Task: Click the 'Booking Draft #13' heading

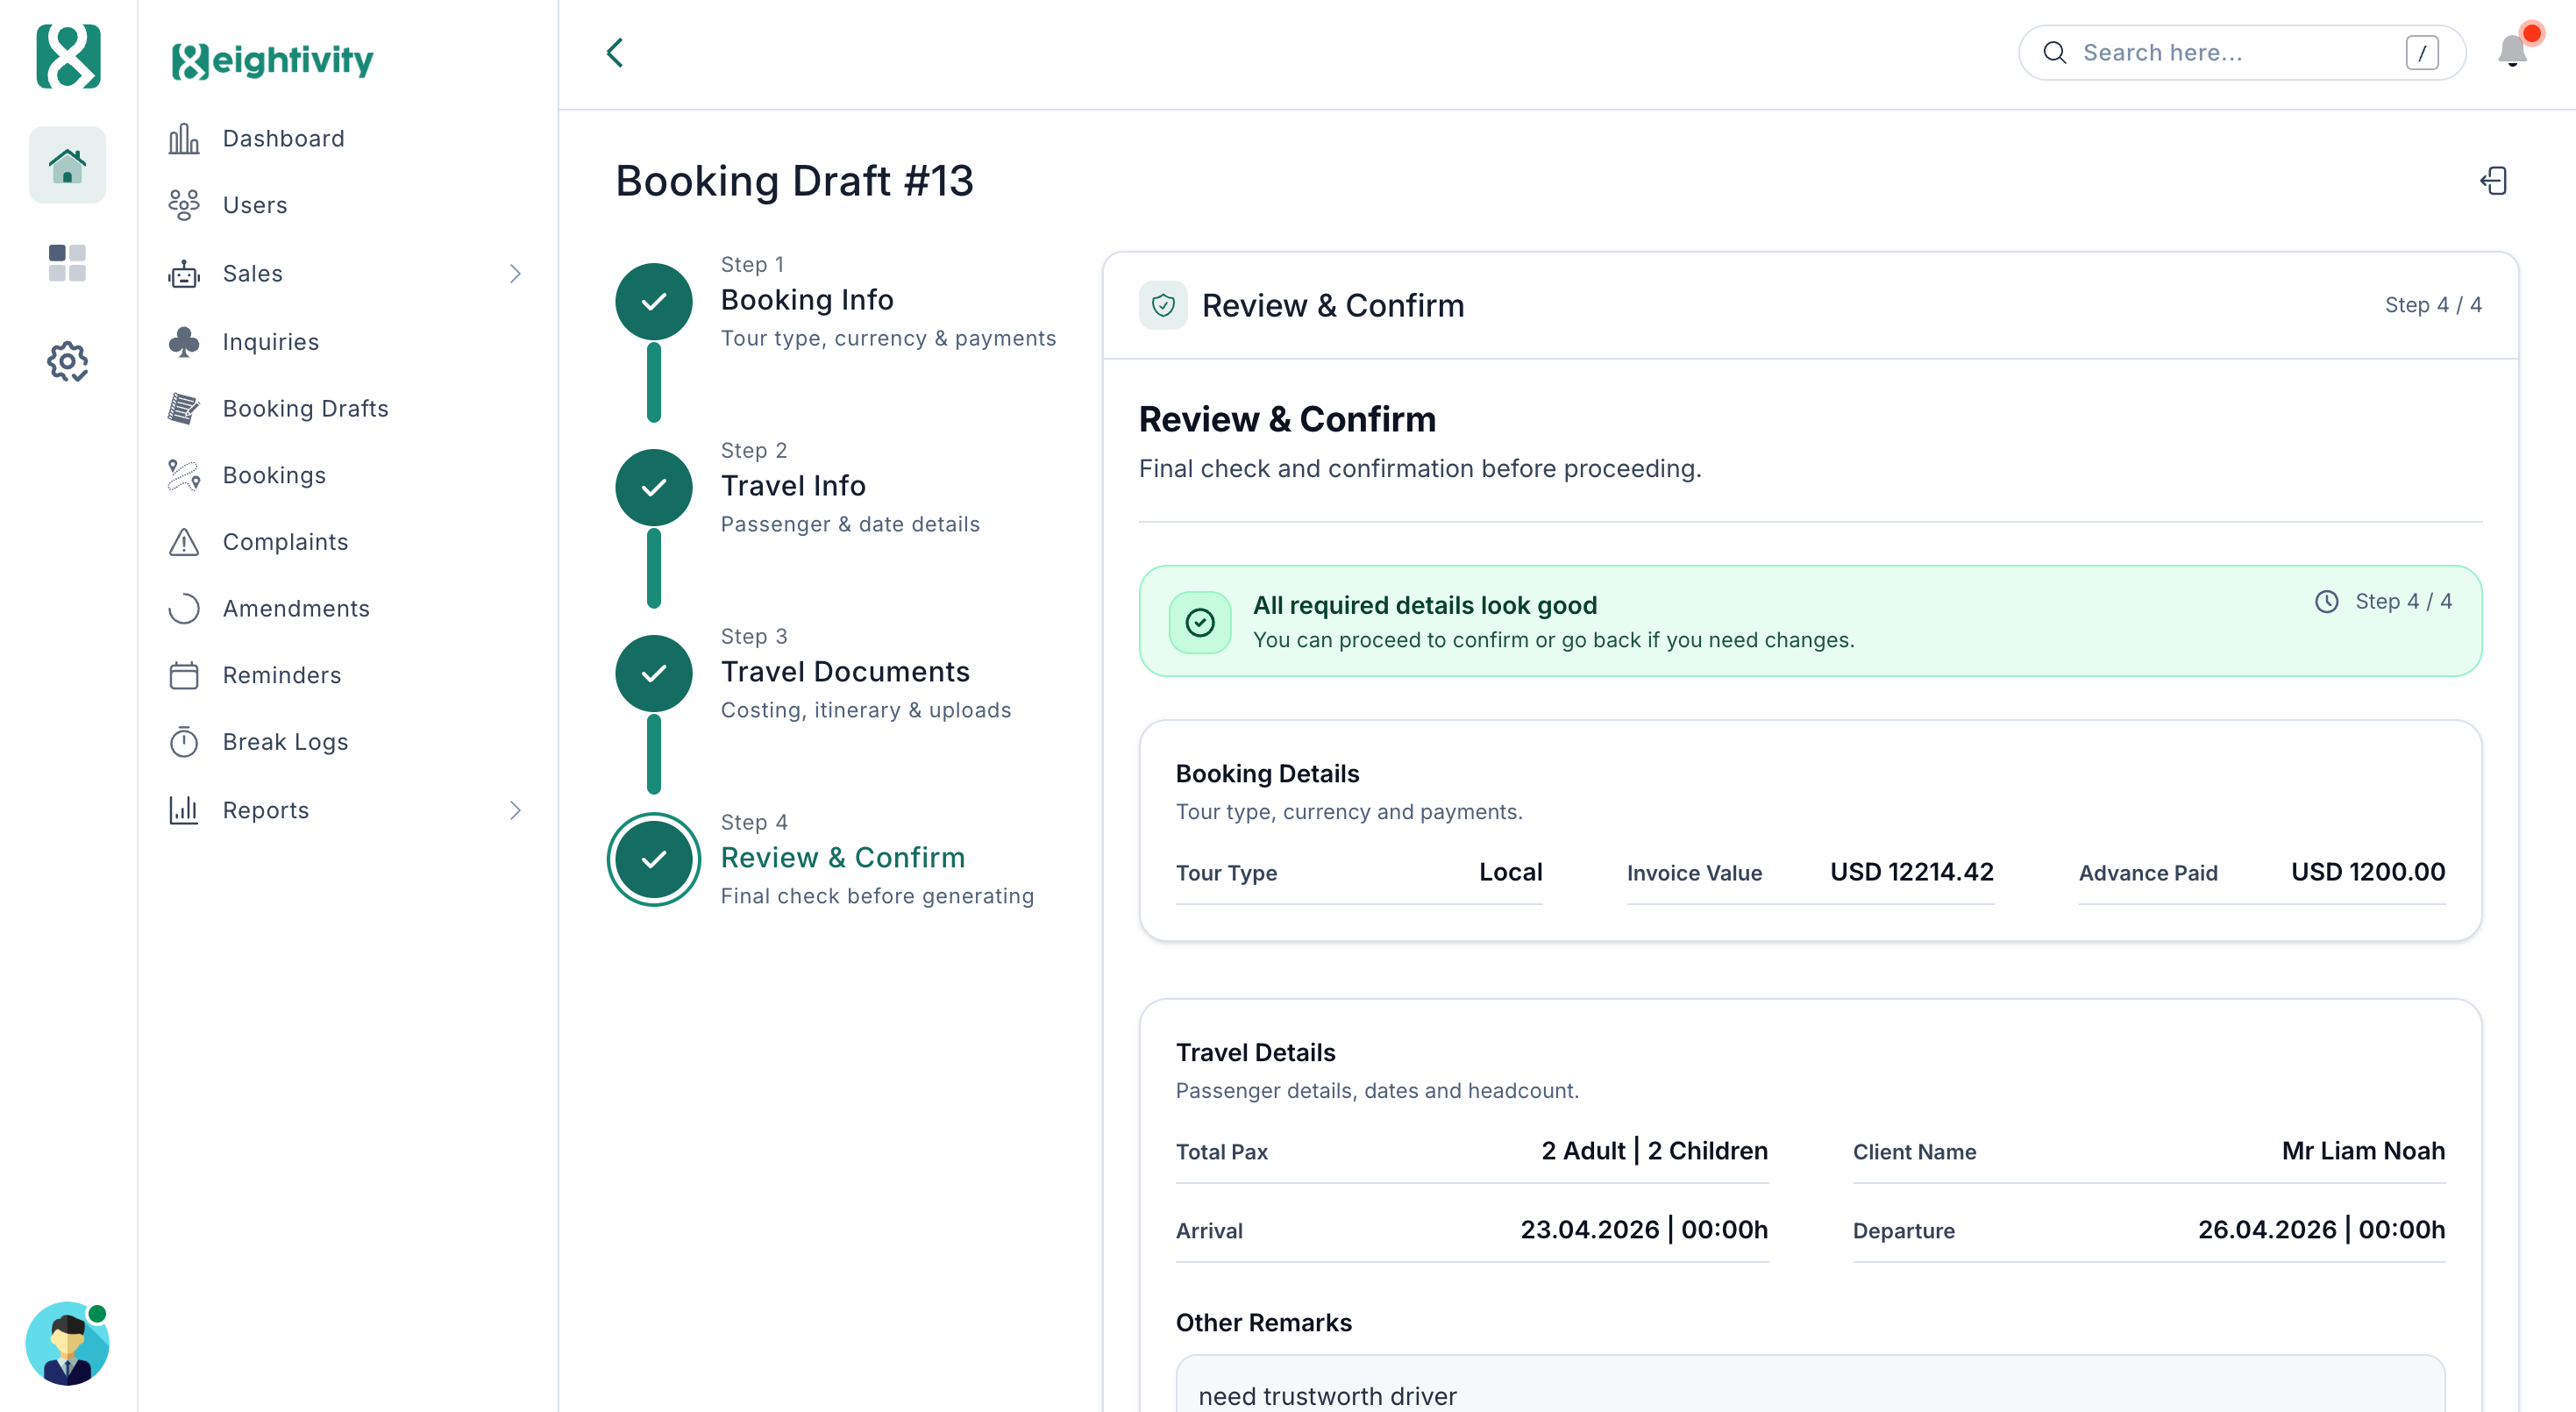Action: (794, 181)
